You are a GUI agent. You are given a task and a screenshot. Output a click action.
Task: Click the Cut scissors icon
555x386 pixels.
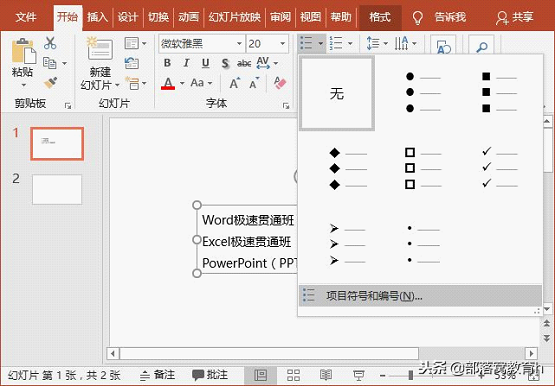coord(50,43)
